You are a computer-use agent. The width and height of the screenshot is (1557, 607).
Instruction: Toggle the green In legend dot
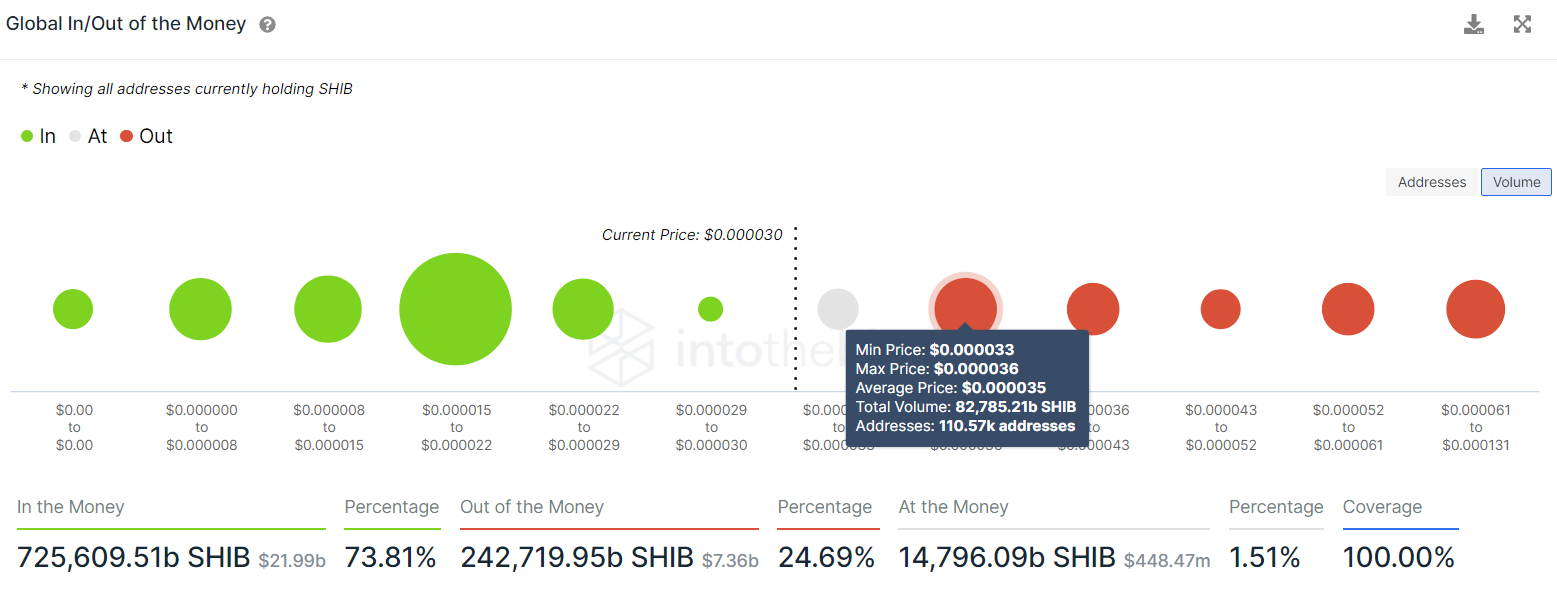[x=27, y=137]
